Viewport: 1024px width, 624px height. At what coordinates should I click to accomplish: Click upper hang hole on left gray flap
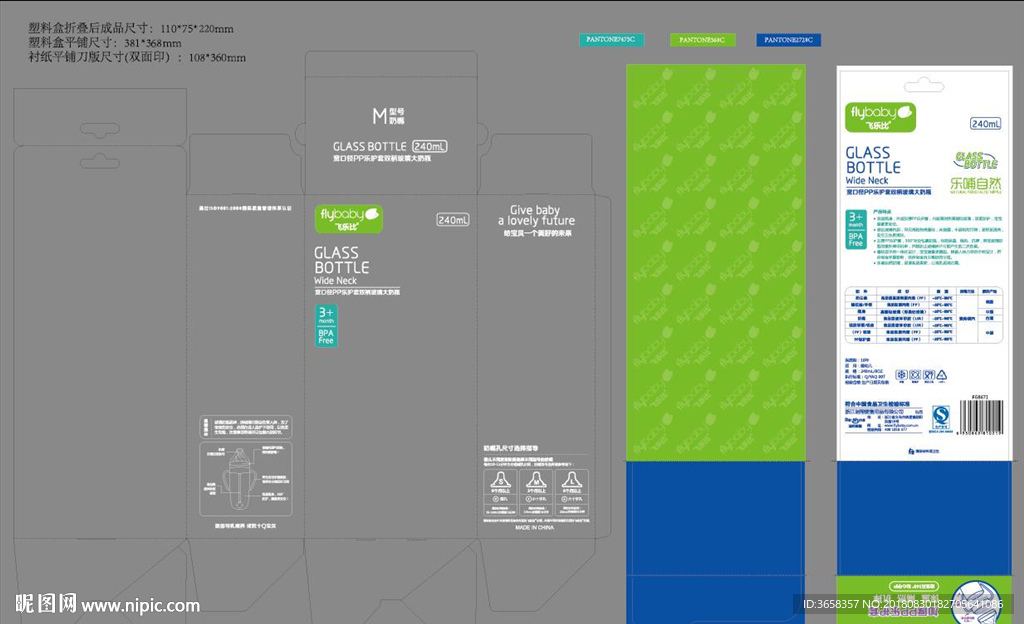point(100,130)
